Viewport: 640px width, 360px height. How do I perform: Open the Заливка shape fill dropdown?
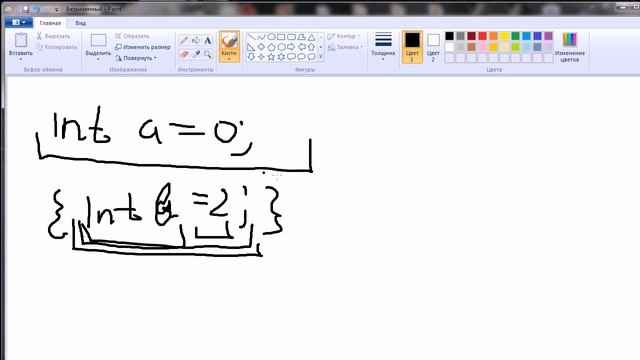pos(345,47)
